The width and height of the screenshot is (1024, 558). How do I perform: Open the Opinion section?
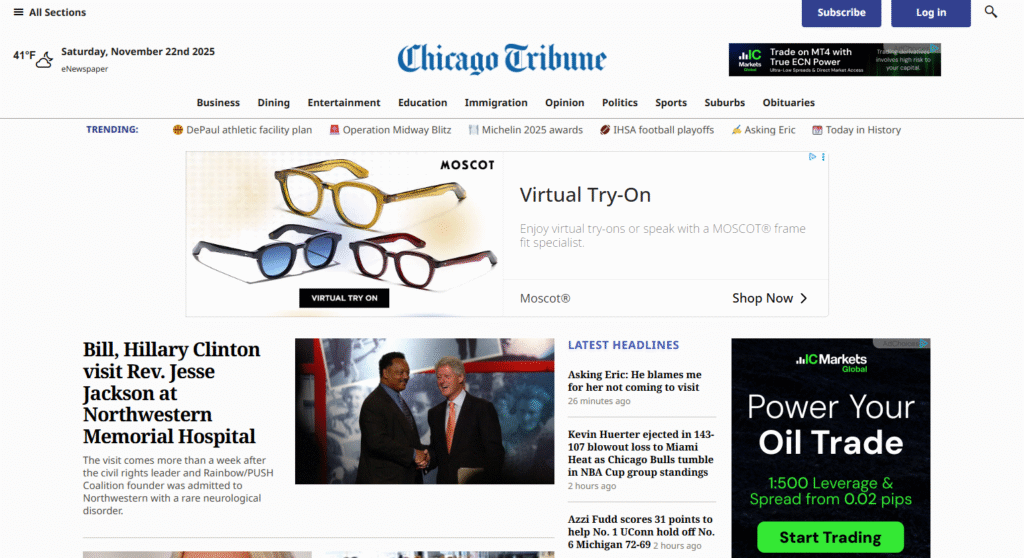click(x=564, y=103)
